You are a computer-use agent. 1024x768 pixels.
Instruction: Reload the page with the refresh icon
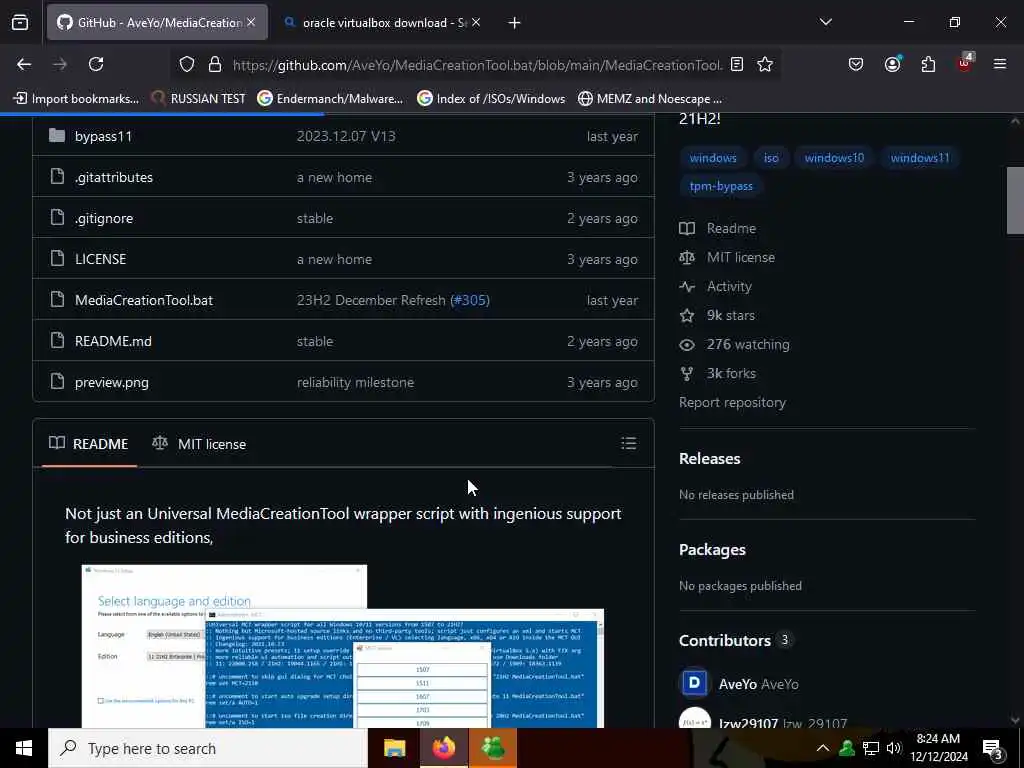pos(96,64)
